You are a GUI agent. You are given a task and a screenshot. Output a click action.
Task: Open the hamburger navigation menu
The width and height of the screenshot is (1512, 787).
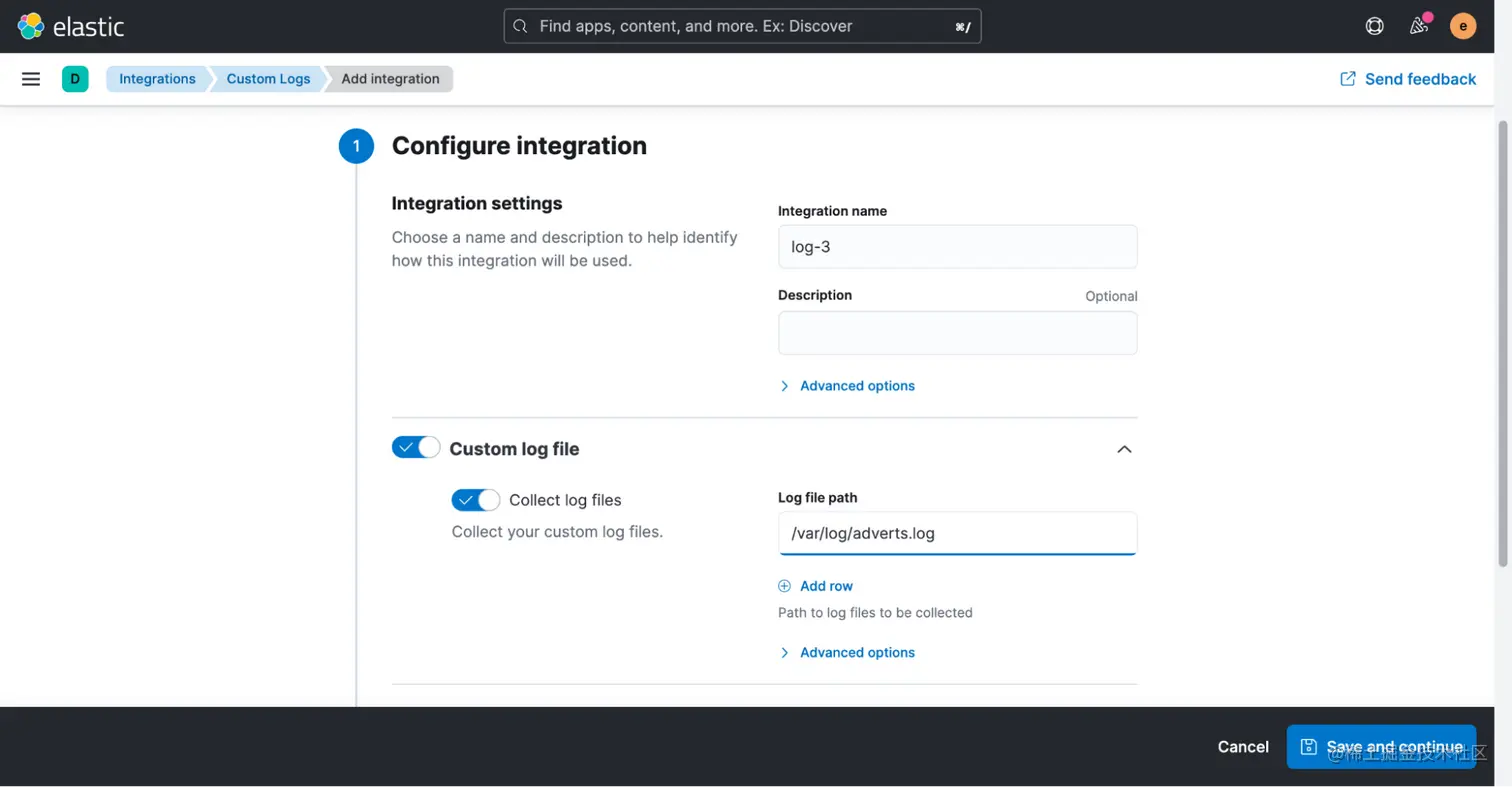click(x=31, y=79)
